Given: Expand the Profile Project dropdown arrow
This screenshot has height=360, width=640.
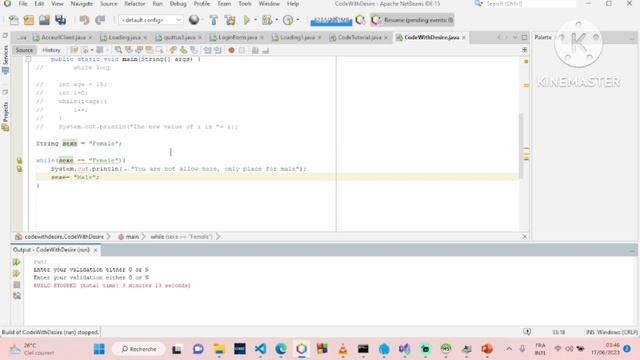Looking at the screenshot, I should 298,20.
